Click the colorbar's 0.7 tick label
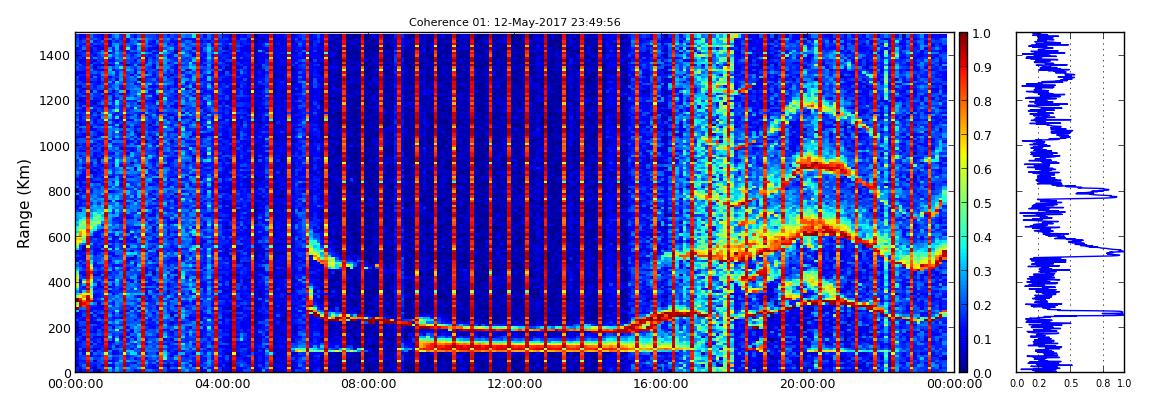The width and height of the screenshot is (1150, 407). [x=982, y=136]
